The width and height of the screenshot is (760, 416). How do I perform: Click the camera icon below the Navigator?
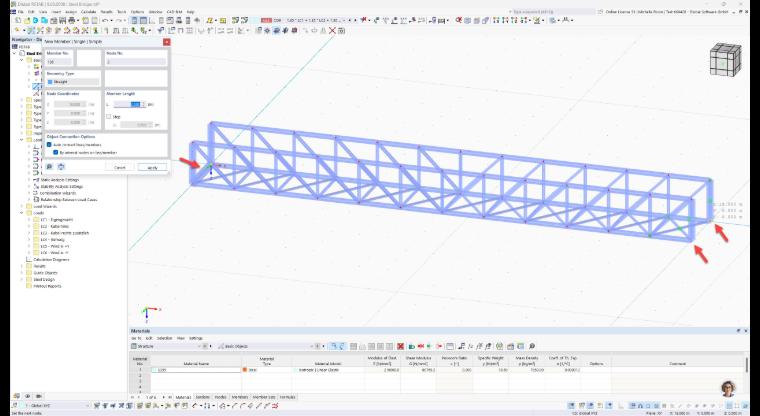(39, 396)
